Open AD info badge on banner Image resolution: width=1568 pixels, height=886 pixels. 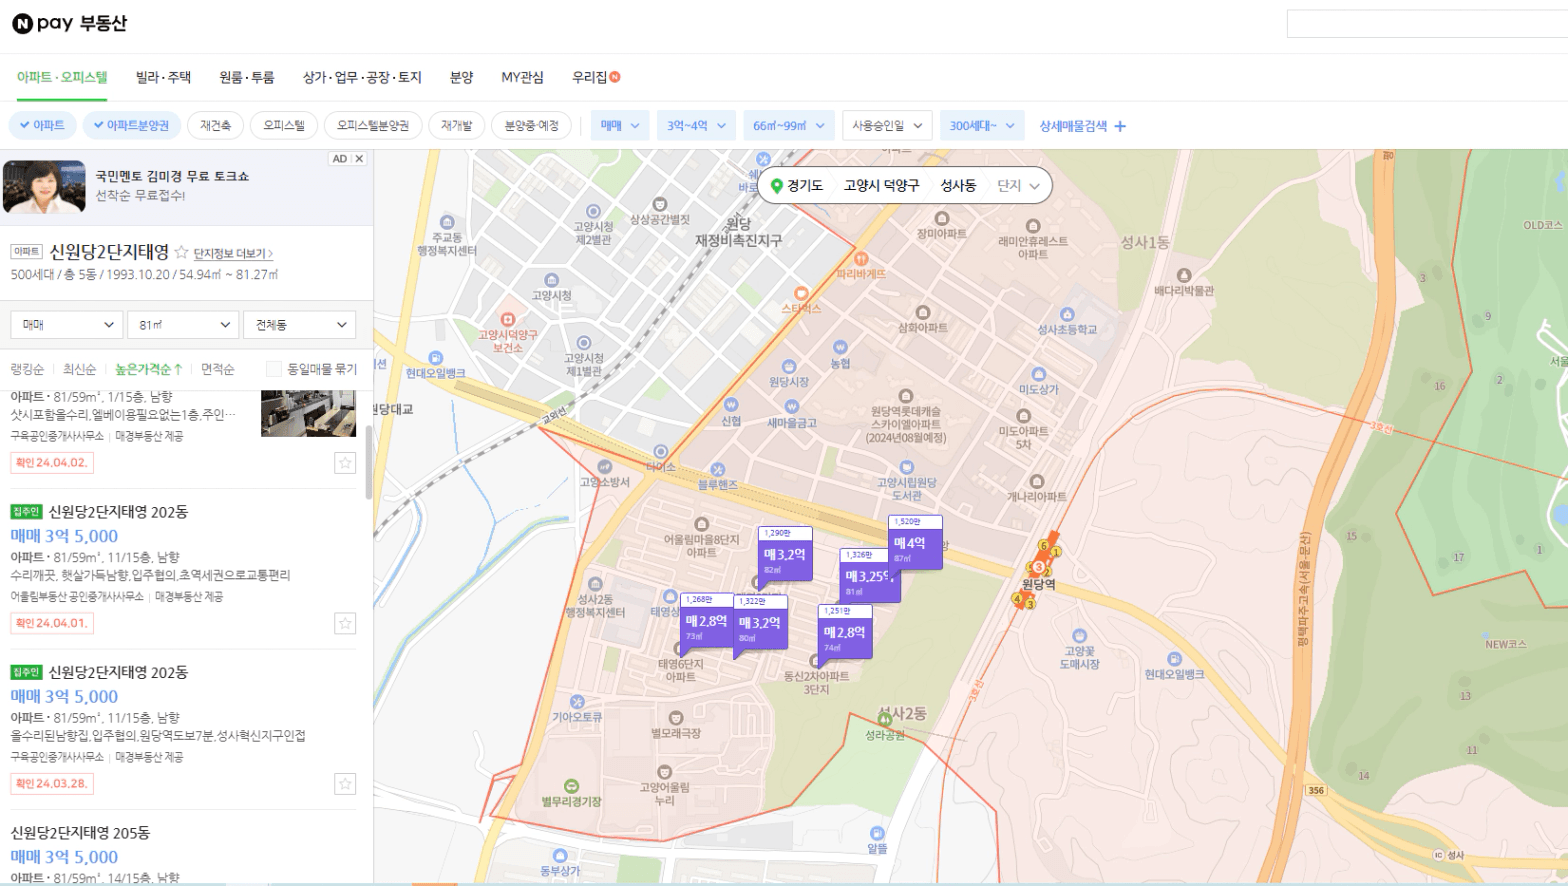(x=340, y=159)
